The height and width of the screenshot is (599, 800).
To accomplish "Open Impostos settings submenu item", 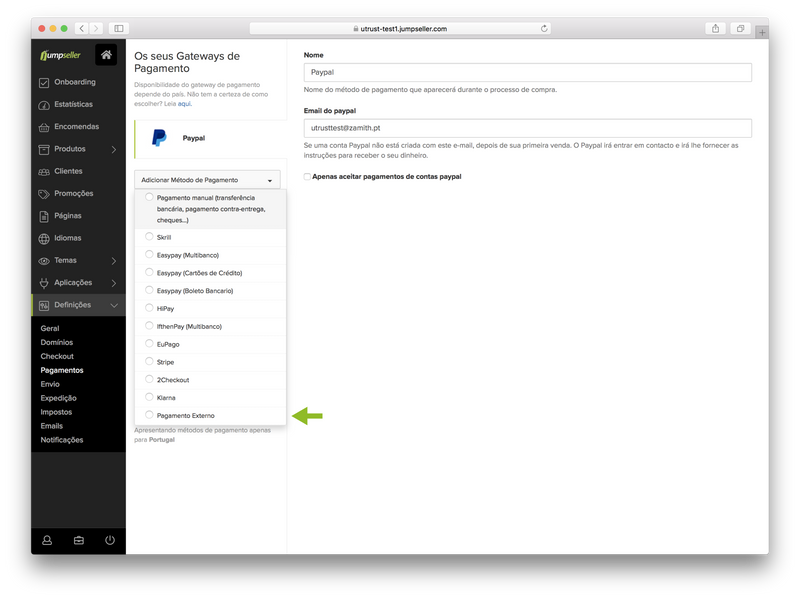I will [56, 412].
